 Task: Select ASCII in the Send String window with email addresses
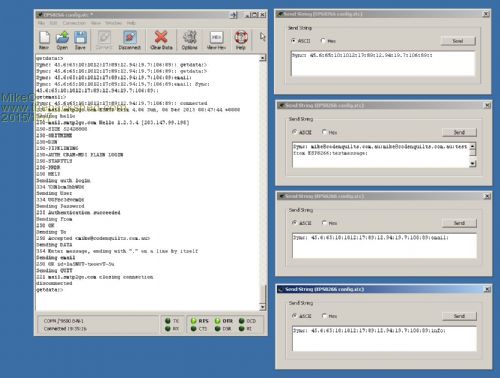[x=294, y=132]
